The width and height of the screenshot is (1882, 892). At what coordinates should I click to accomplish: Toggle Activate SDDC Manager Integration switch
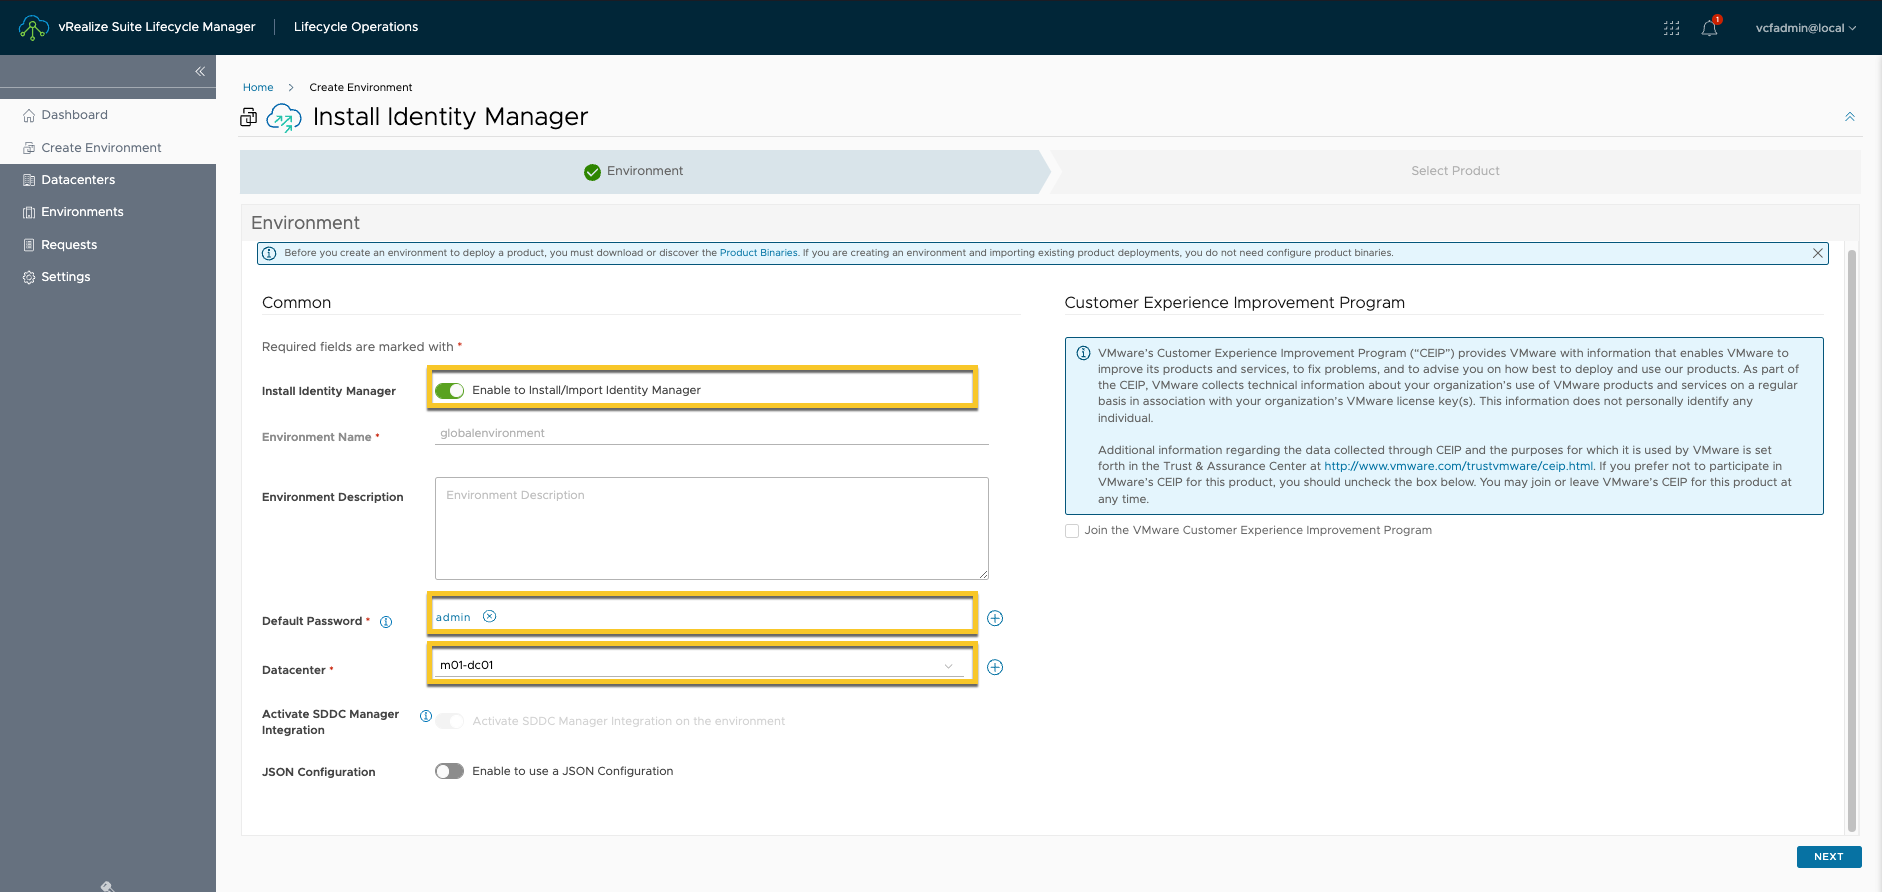pyautogui.click(x=449, y=721)
